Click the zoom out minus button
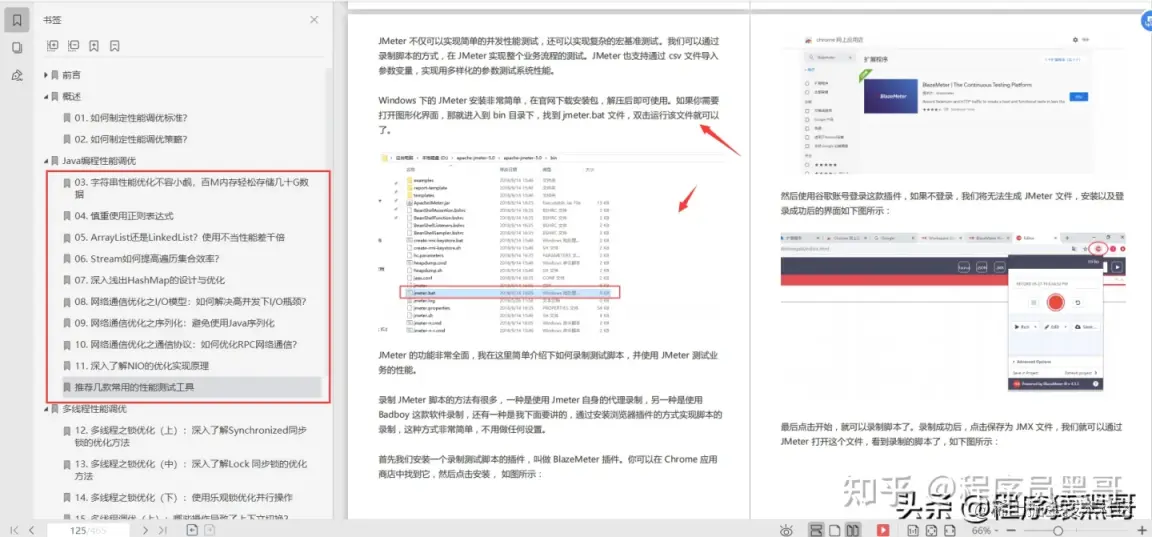 point(1011,530)
